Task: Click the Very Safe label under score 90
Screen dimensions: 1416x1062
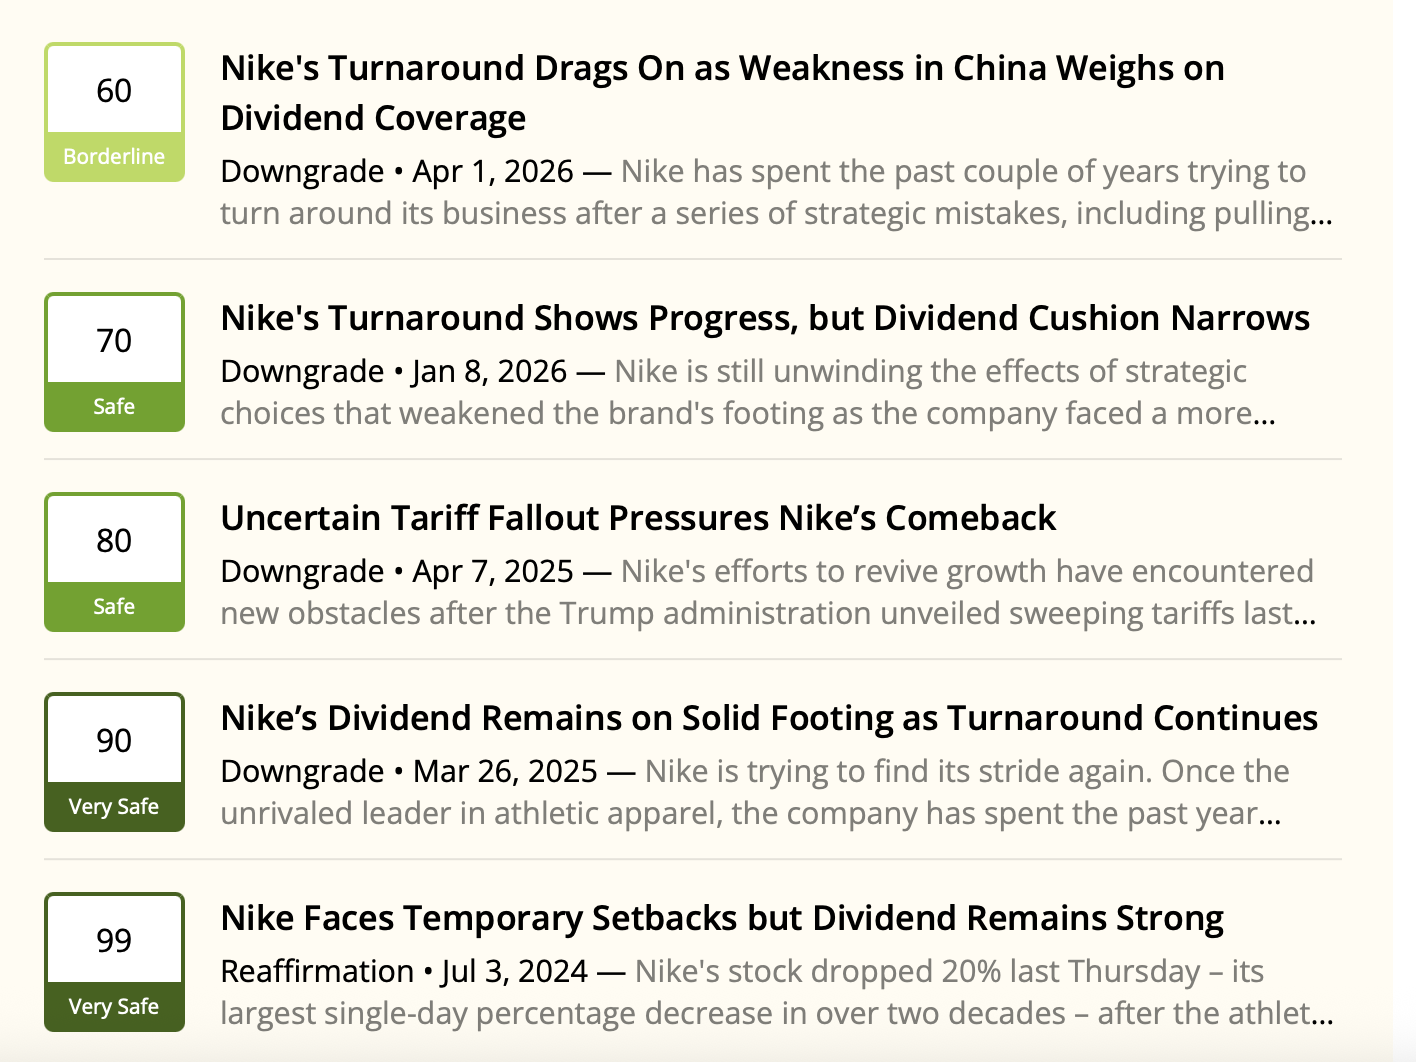Action: [114, 807]
